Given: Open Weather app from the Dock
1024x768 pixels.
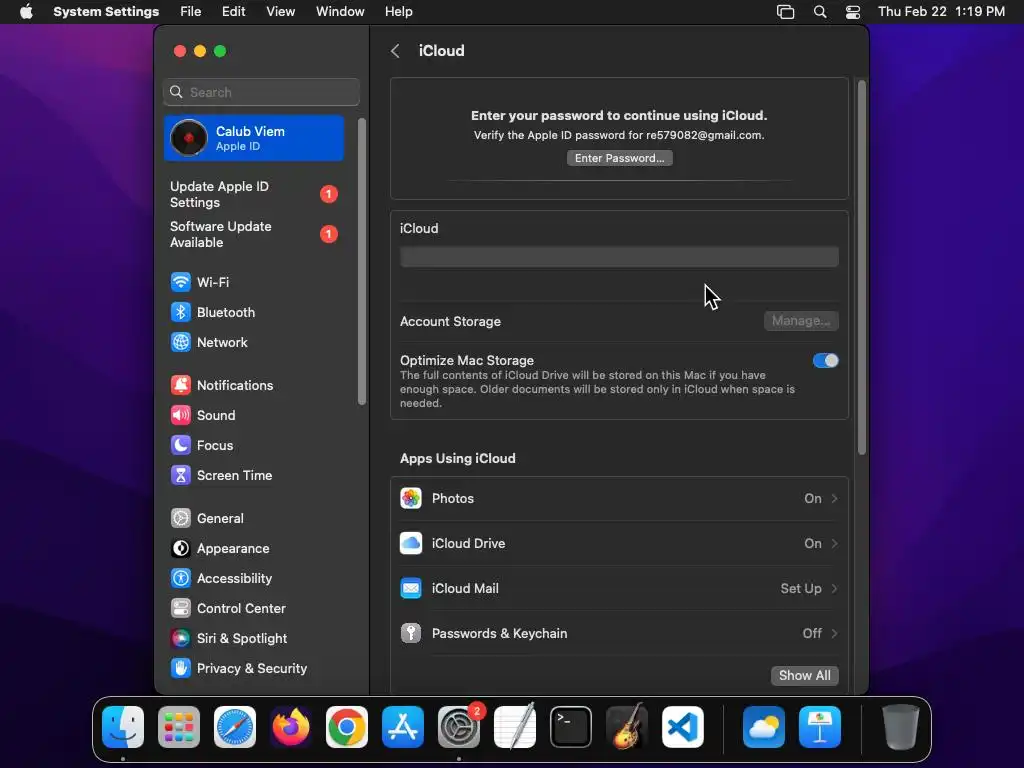Looking at the screenshot, I should 764,727.
